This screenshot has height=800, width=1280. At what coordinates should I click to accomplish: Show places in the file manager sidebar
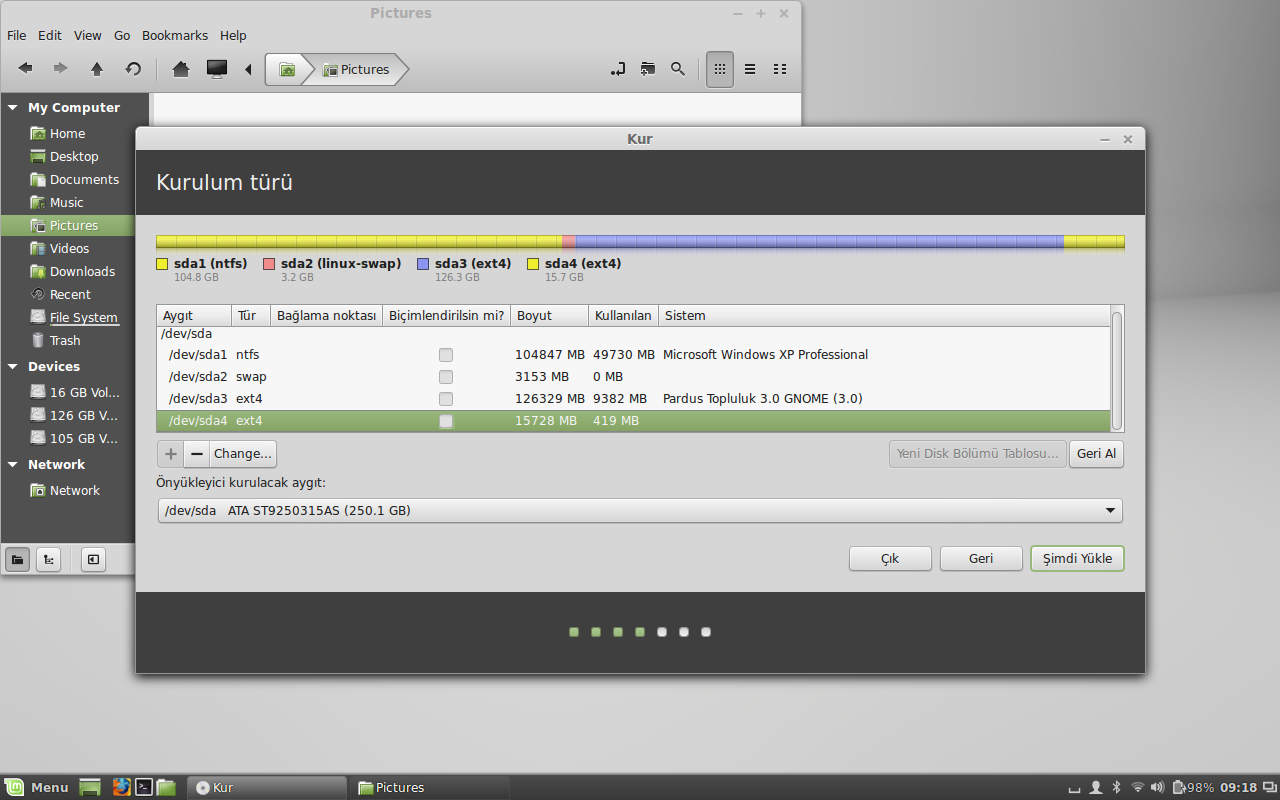pos(17,559)
